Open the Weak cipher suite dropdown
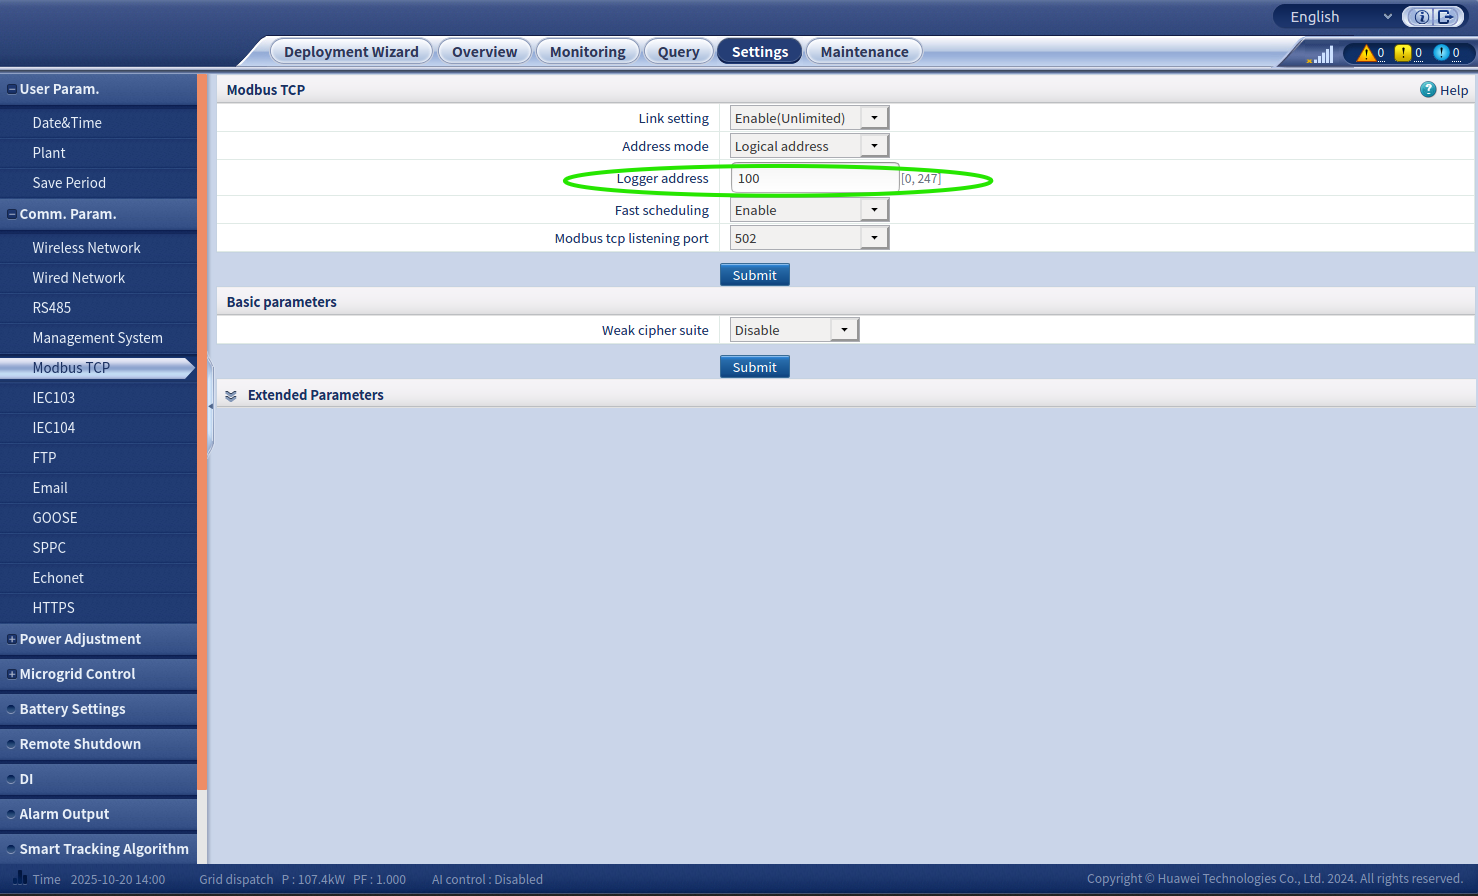The height and width of the screenshot is (896, 1478). (x=844, y=330)
